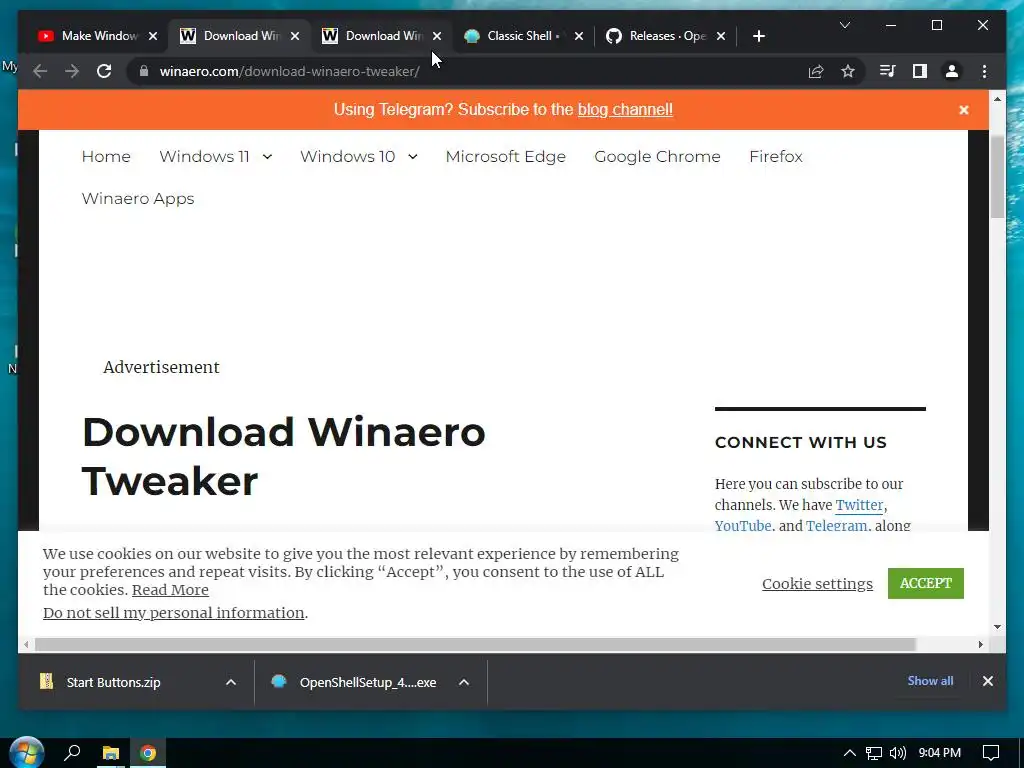Close the active Download Winaero tab
The height and width of the screenshot is (768, 1024).
[x=295, y=36]
